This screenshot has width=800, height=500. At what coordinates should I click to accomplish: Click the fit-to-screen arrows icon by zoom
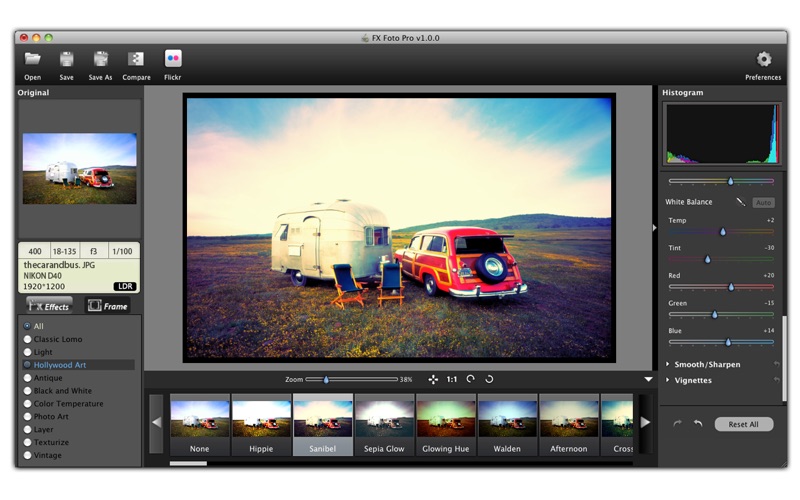[x=433, y=379]
